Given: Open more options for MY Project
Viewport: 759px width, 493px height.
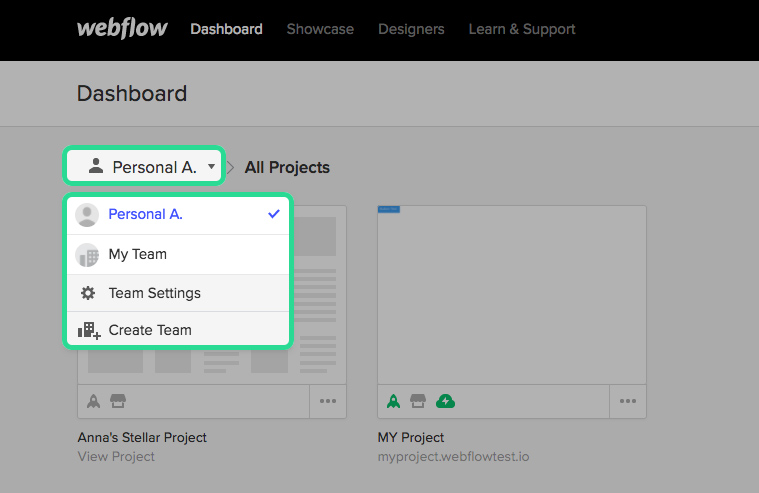Looking at the screenshot, I should (628, 401).
